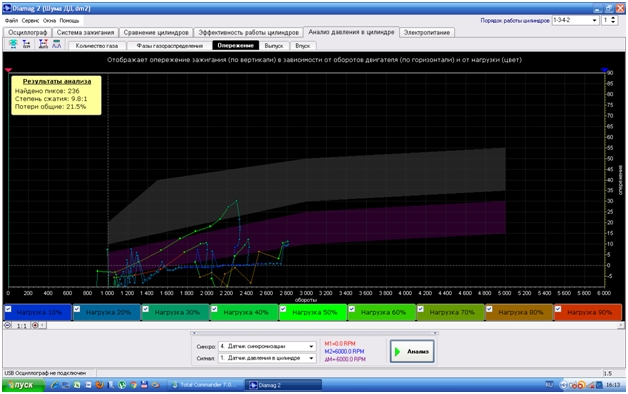Open the Впуск sub-tab
The width and height of the screenshot is (628, 394).
[x=302, y=46]
